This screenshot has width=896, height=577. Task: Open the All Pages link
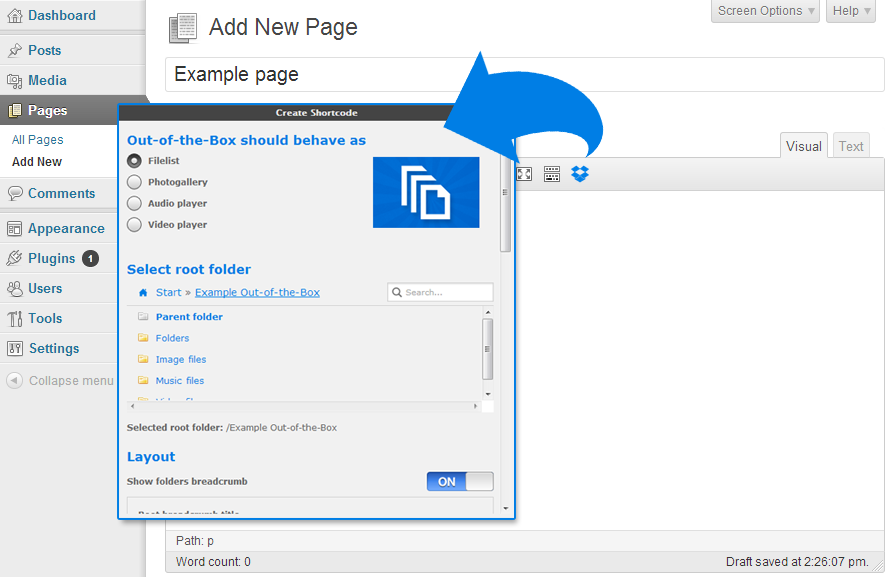(x=38, y=140)
